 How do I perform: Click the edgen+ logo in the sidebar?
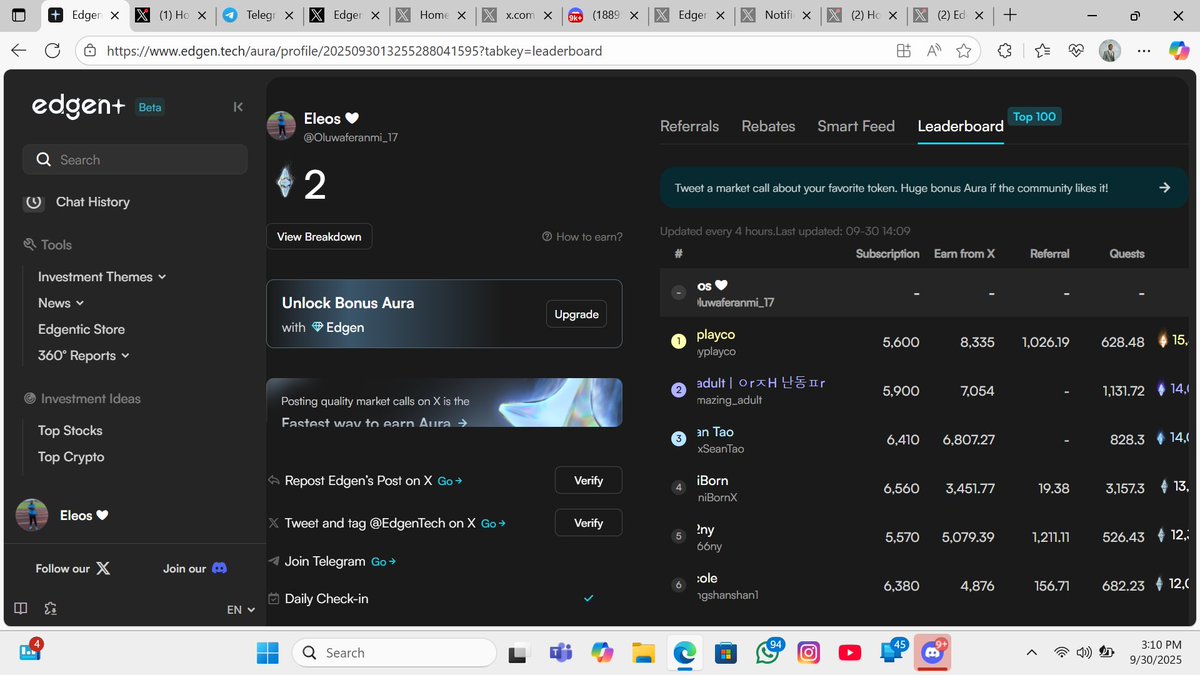[78, 106]
